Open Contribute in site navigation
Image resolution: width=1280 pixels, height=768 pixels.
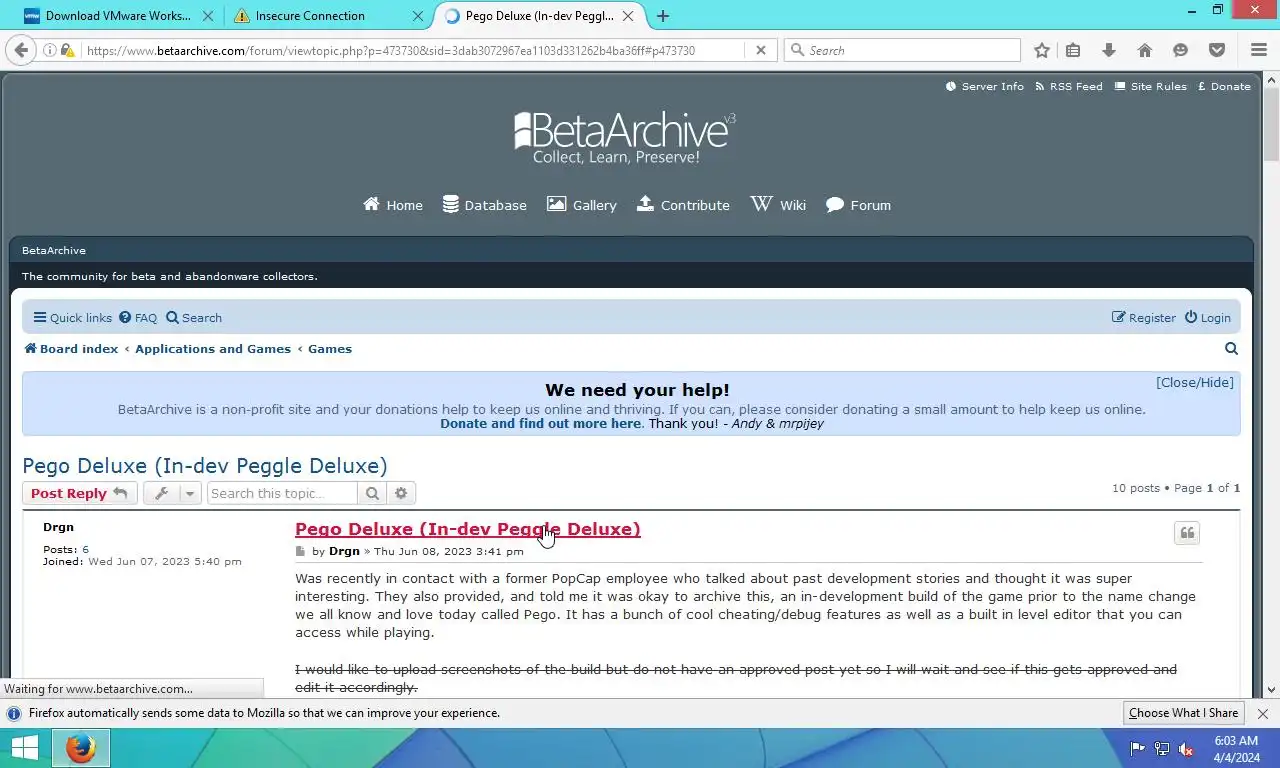coord(683,205)
